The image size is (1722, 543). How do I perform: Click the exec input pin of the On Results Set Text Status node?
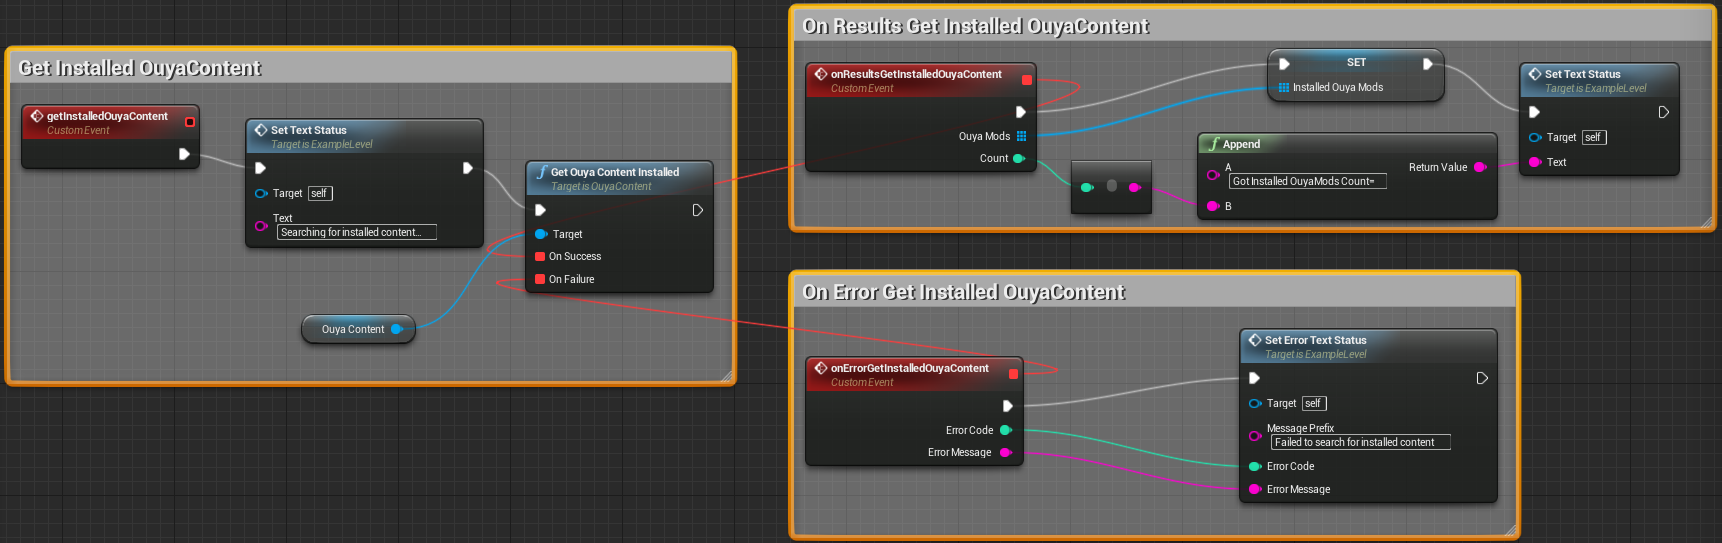(1534, 112)
